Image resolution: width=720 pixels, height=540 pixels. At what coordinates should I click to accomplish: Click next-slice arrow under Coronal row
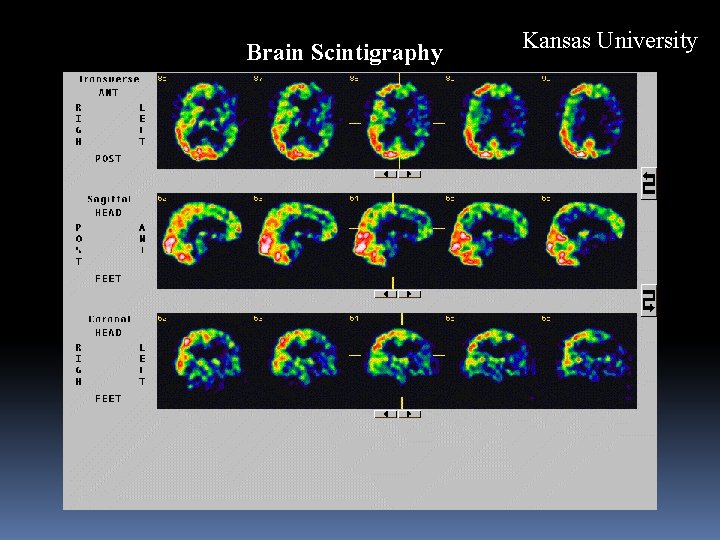[x=410, y=414]
